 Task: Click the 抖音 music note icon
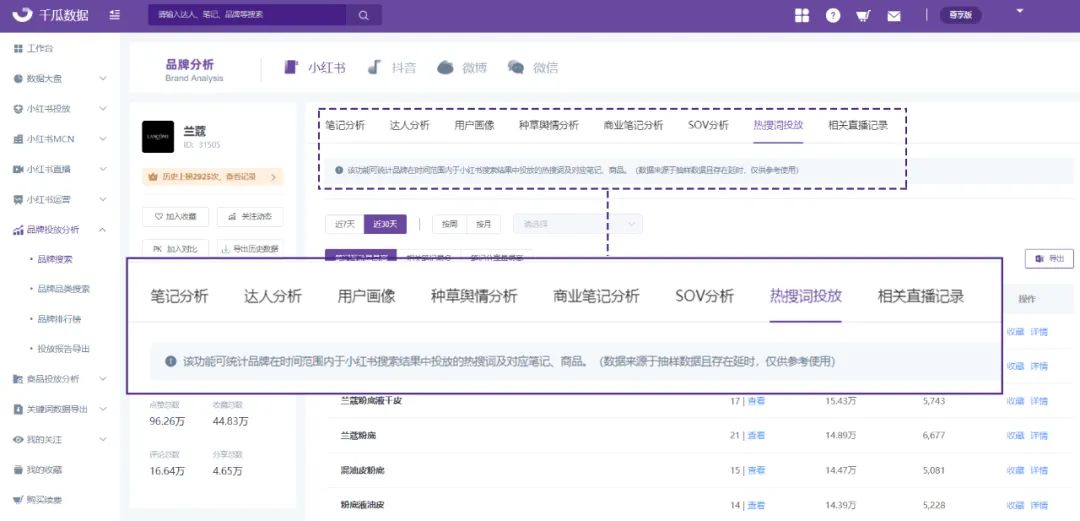point(374,67)
